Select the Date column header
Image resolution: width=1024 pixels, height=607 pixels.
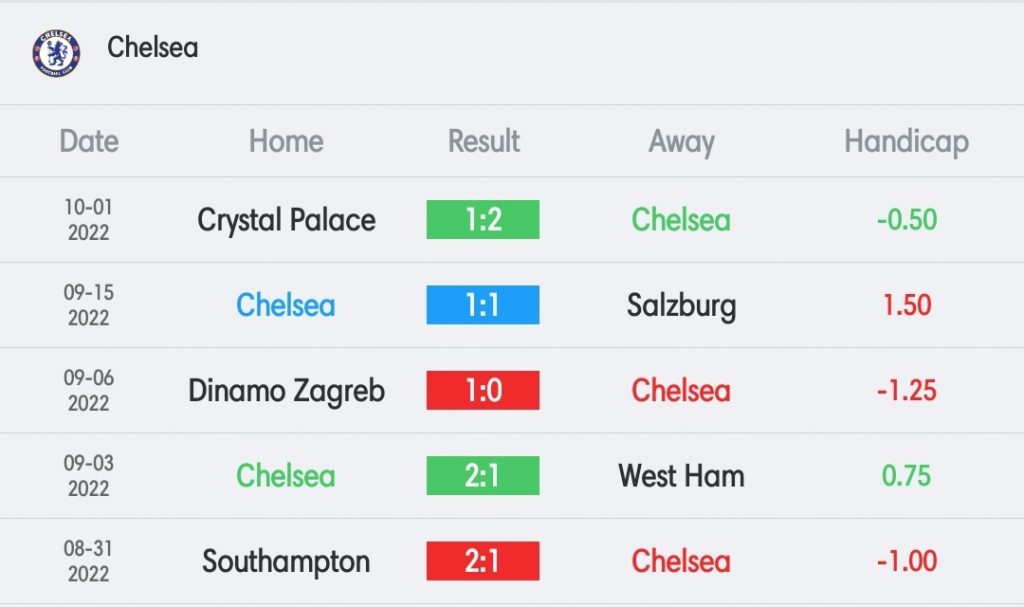point(89,141)
